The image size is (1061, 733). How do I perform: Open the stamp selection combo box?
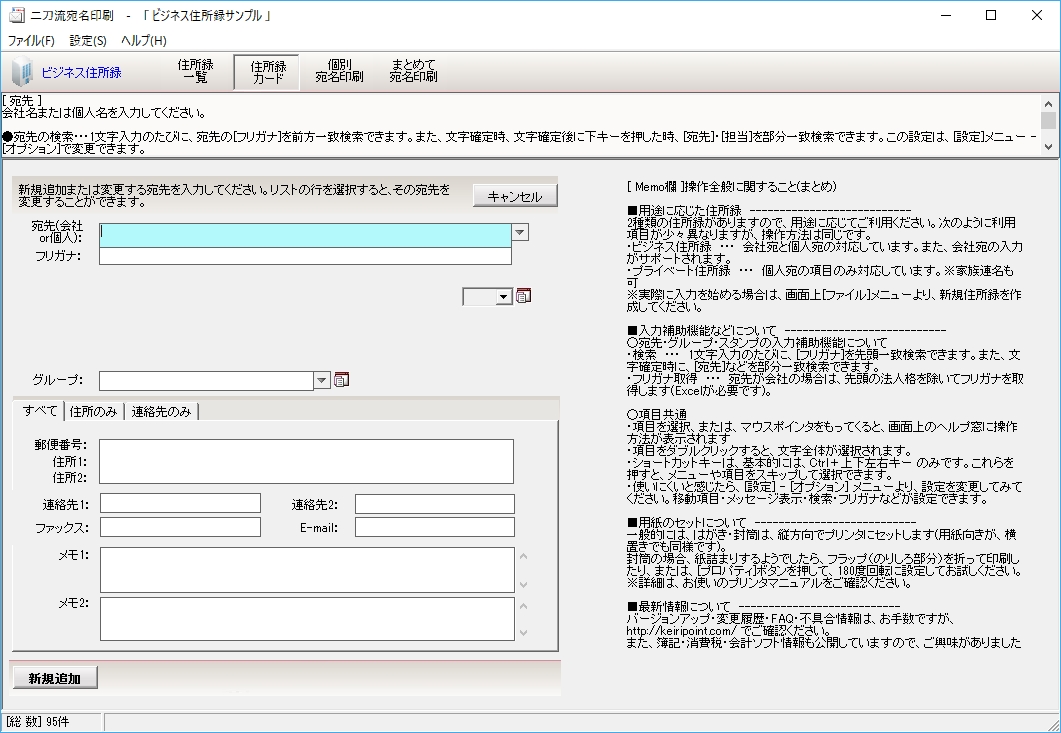(x=503, y=296)
